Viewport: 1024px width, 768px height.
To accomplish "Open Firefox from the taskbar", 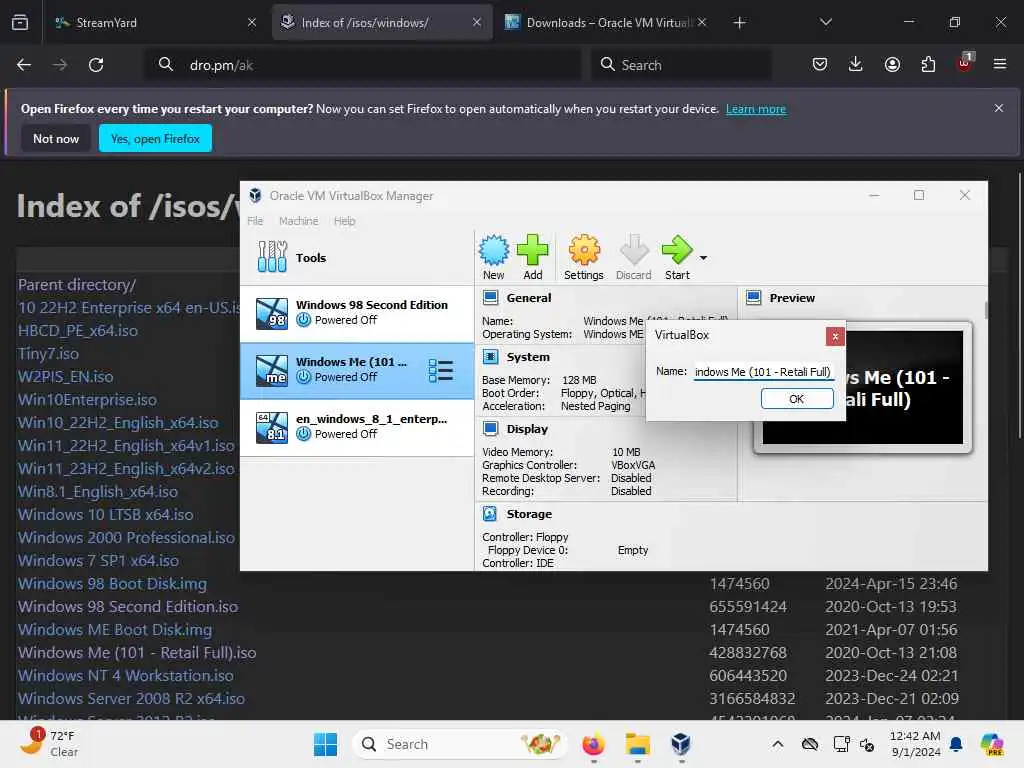I will [594, 744].
